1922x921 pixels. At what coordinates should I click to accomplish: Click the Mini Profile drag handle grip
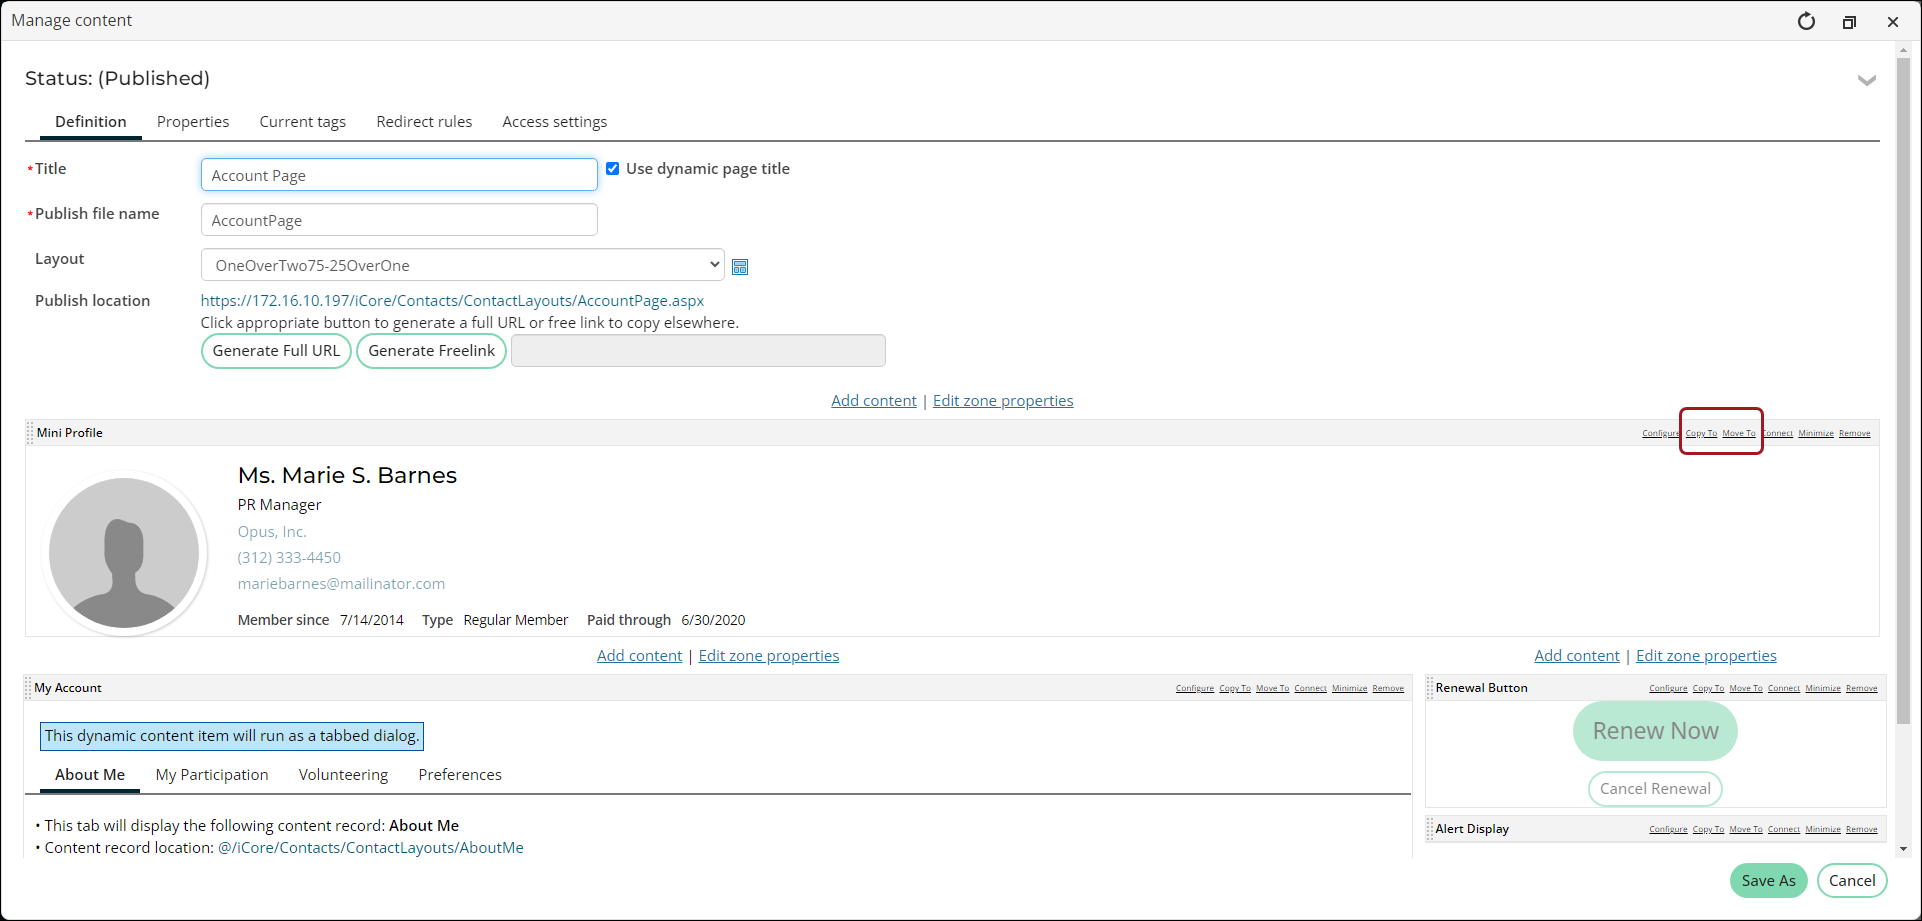tap(30, 433)
